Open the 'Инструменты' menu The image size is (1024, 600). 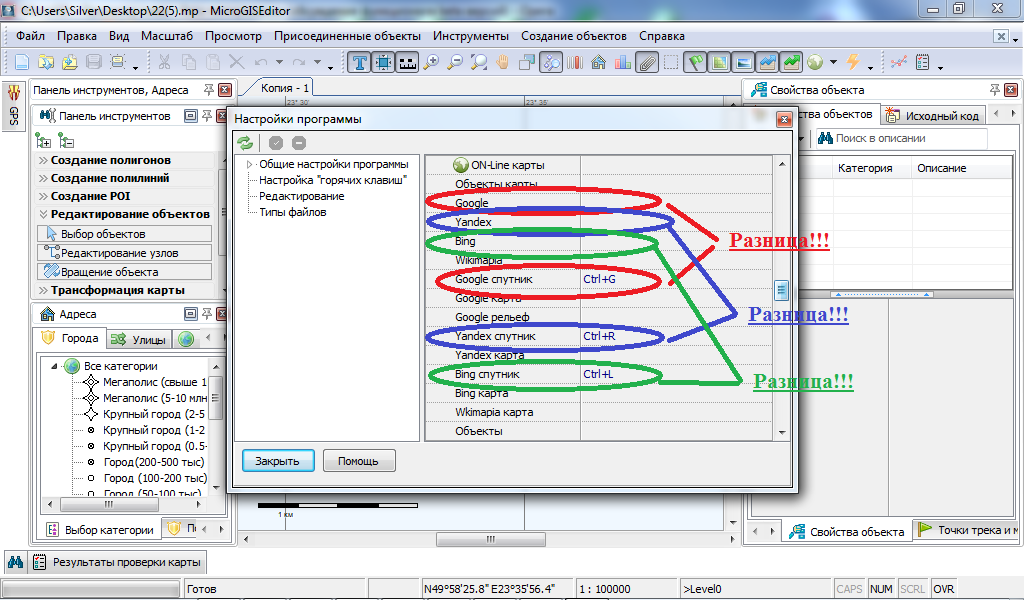click(x=471, y=36)
